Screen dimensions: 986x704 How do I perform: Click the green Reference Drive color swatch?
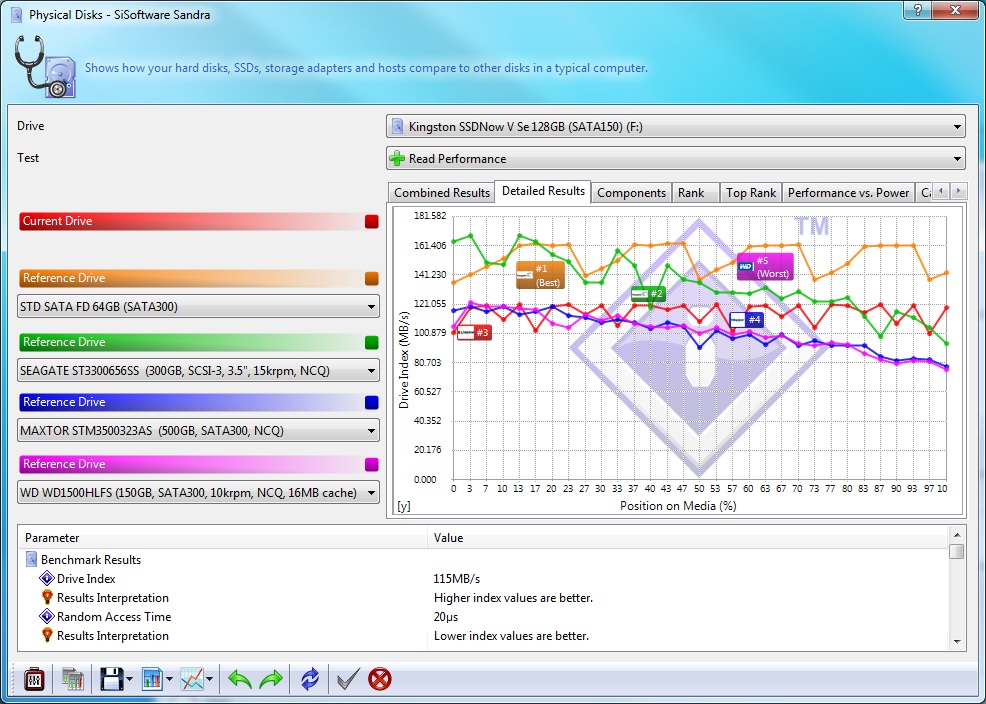(372, 343)
